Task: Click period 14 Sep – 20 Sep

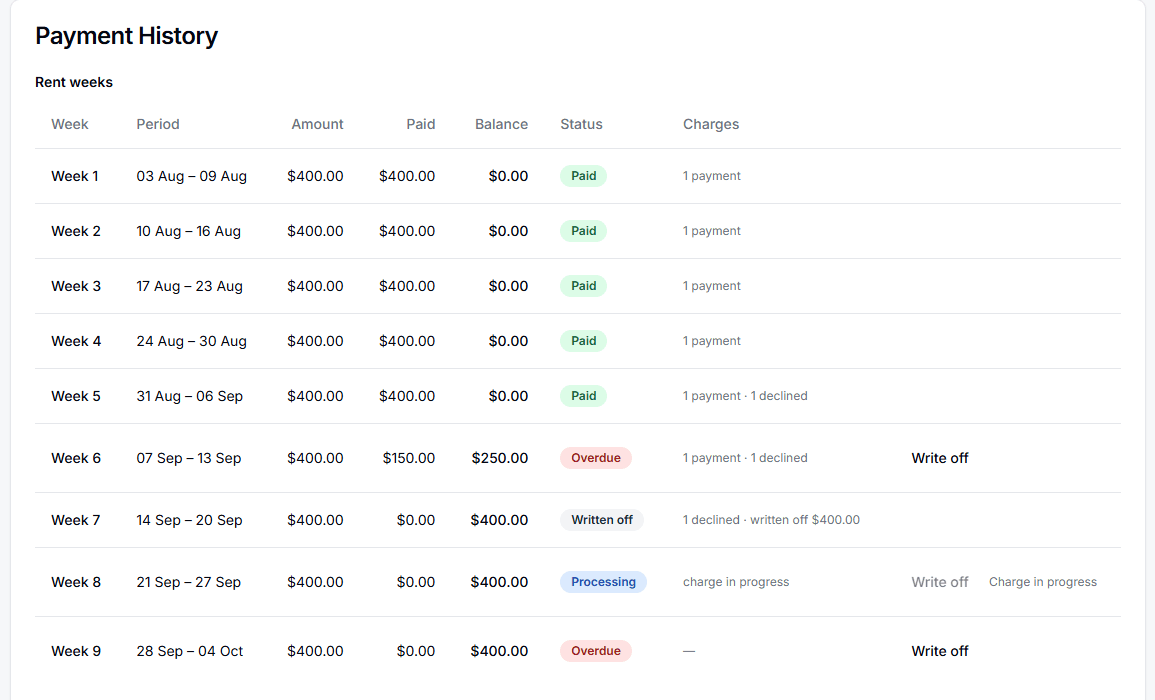Action: click(189, 519)
